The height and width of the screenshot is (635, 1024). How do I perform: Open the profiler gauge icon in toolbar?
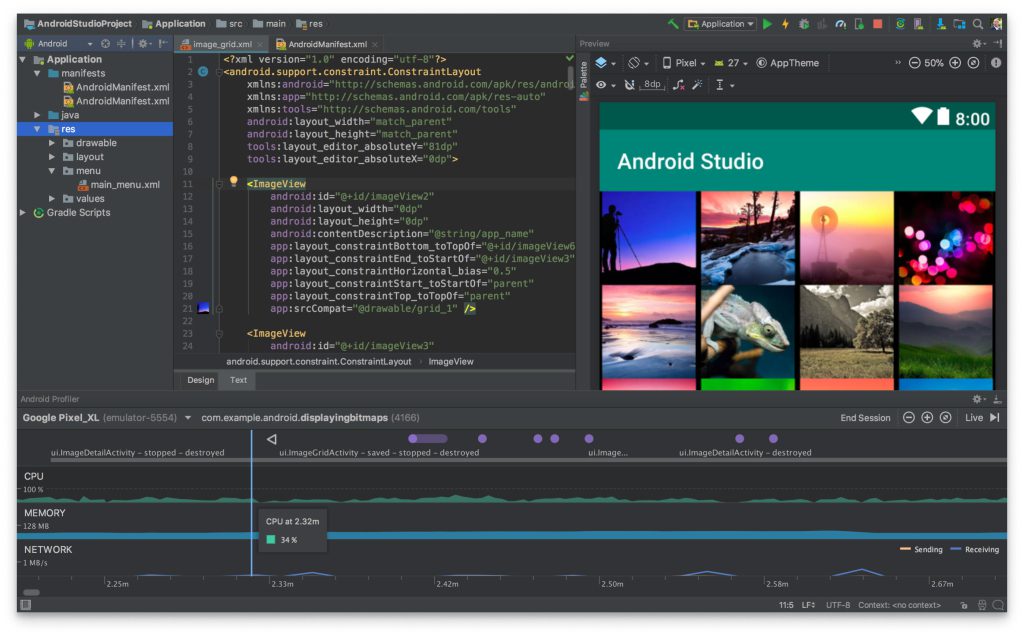(x=840, y=24)
